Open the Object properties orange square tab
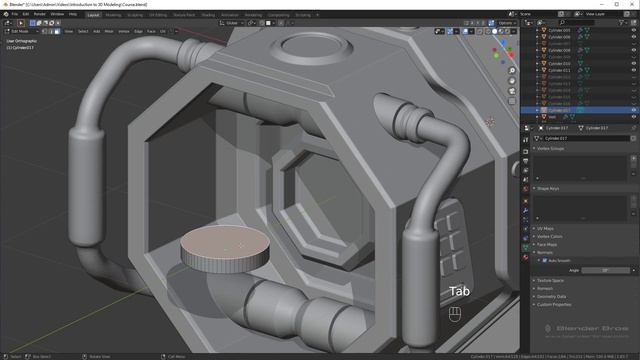 click(526, 201)
